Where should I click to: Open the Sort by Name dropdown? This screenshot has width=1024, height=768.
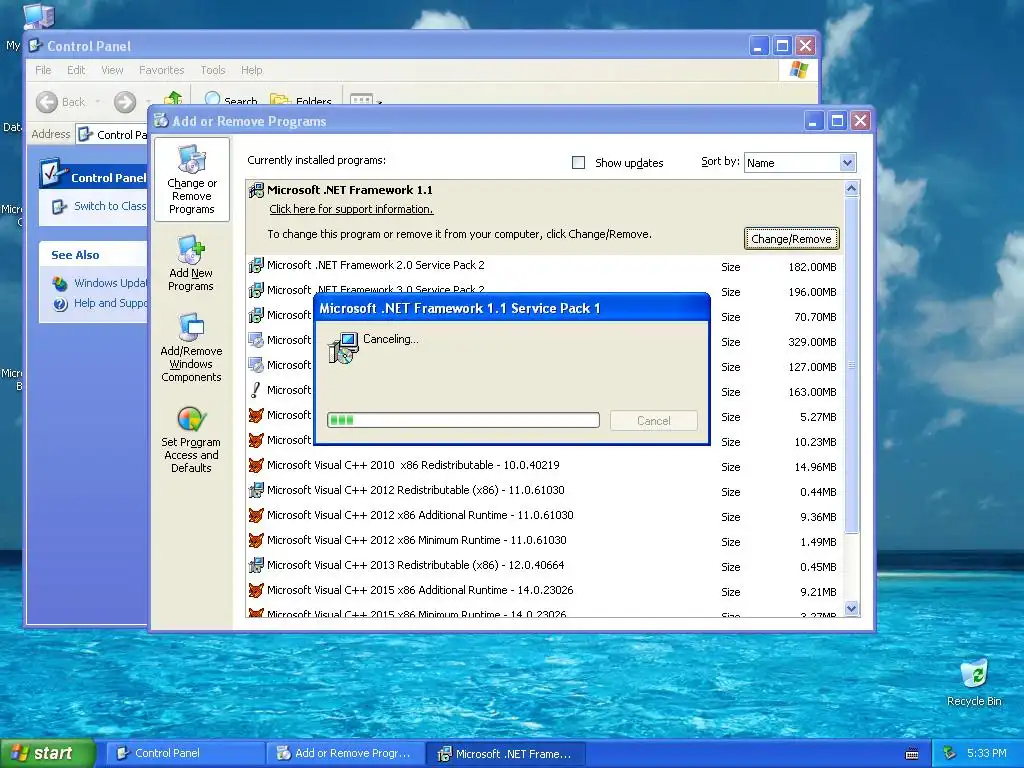[x=847, y=163]
